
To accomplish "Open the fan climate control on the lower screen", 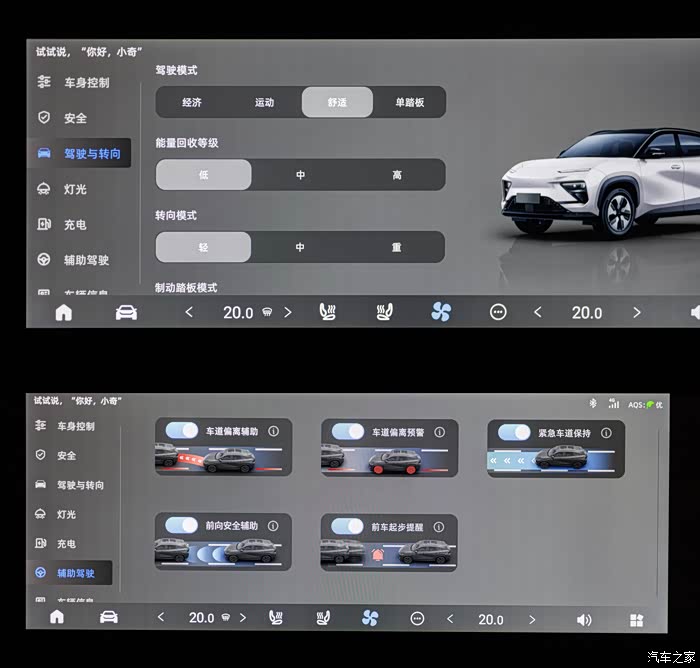I will tap(370, 618).
